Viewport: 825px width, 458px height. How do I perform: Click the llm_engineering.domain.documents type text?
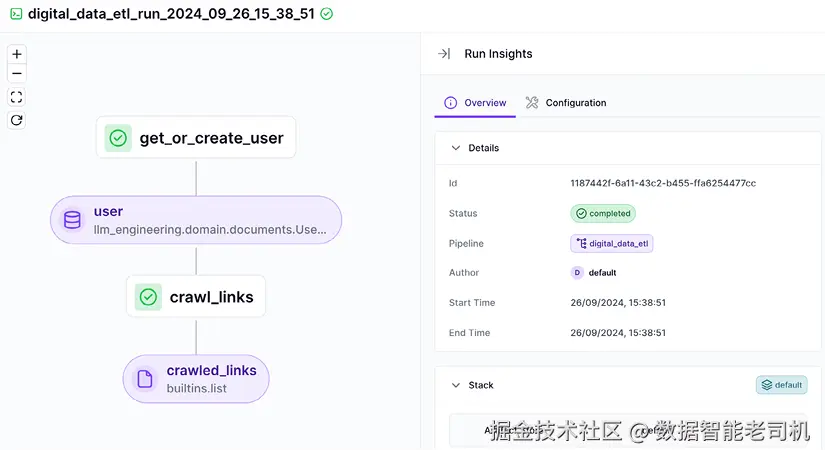tap(210, 230)
